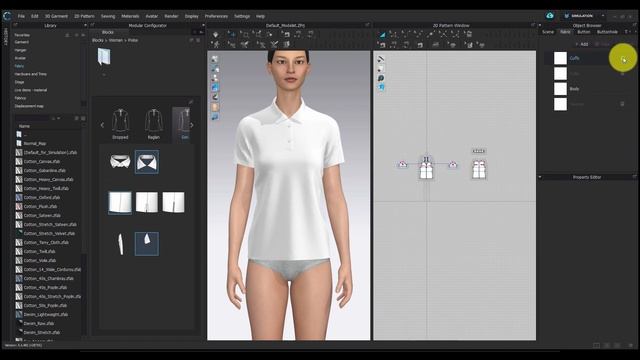Viewport: 640px width, 360px height.
Task: Open the Library panel title dropdown arrow
Action: (85, 25)
